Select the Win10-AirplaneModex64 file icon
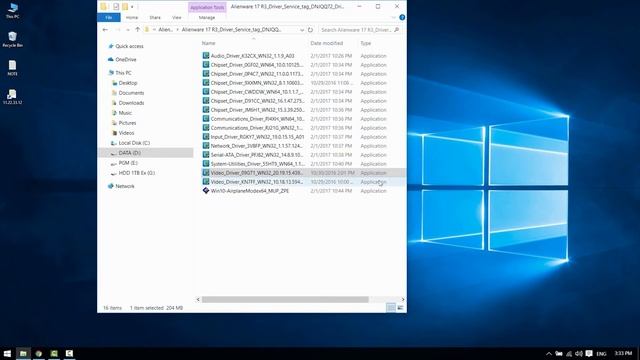 click(206, 191)
